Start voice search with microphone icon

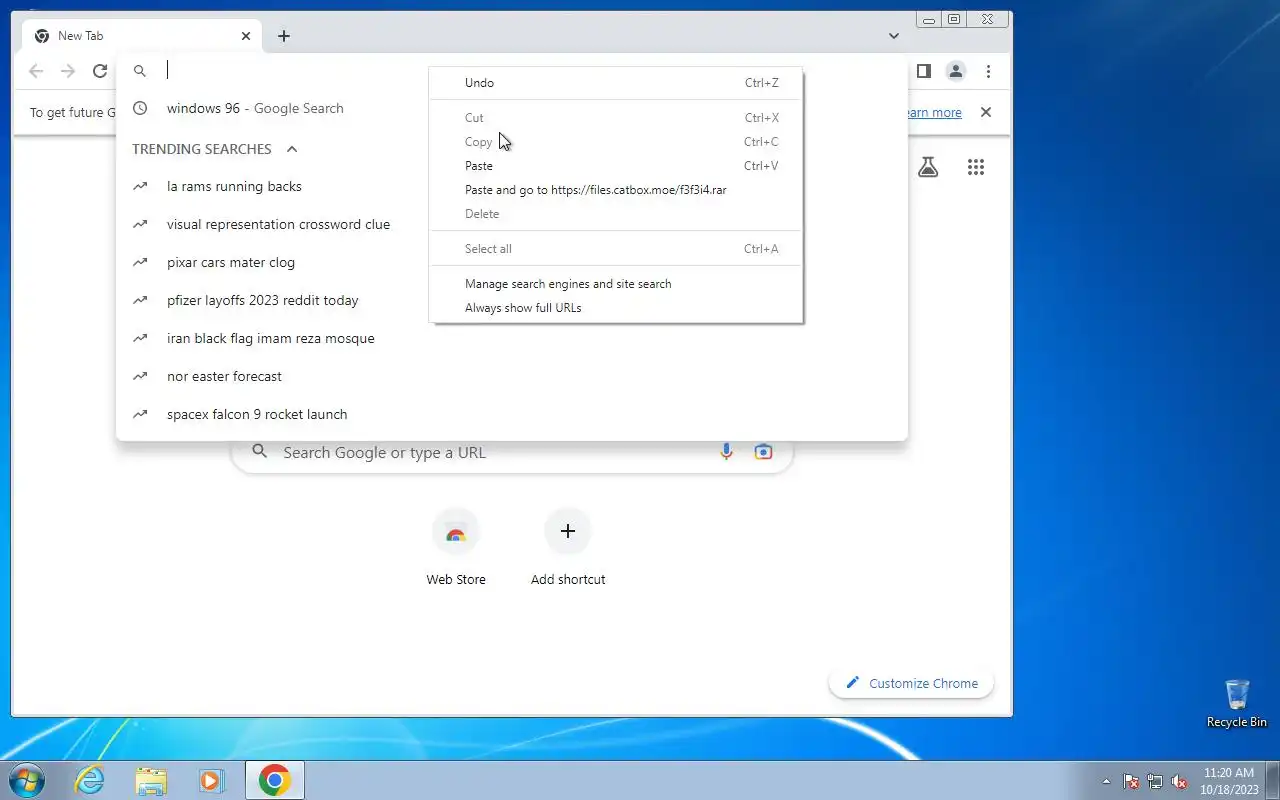[727, 452]
